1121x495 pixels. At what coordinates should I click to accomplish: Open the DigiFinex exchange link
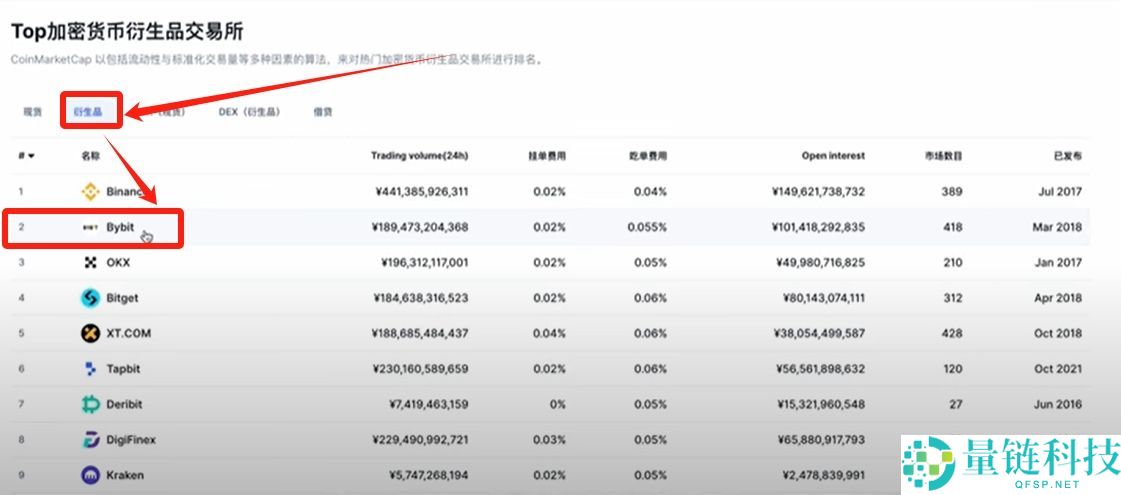(x=131, y=440)
